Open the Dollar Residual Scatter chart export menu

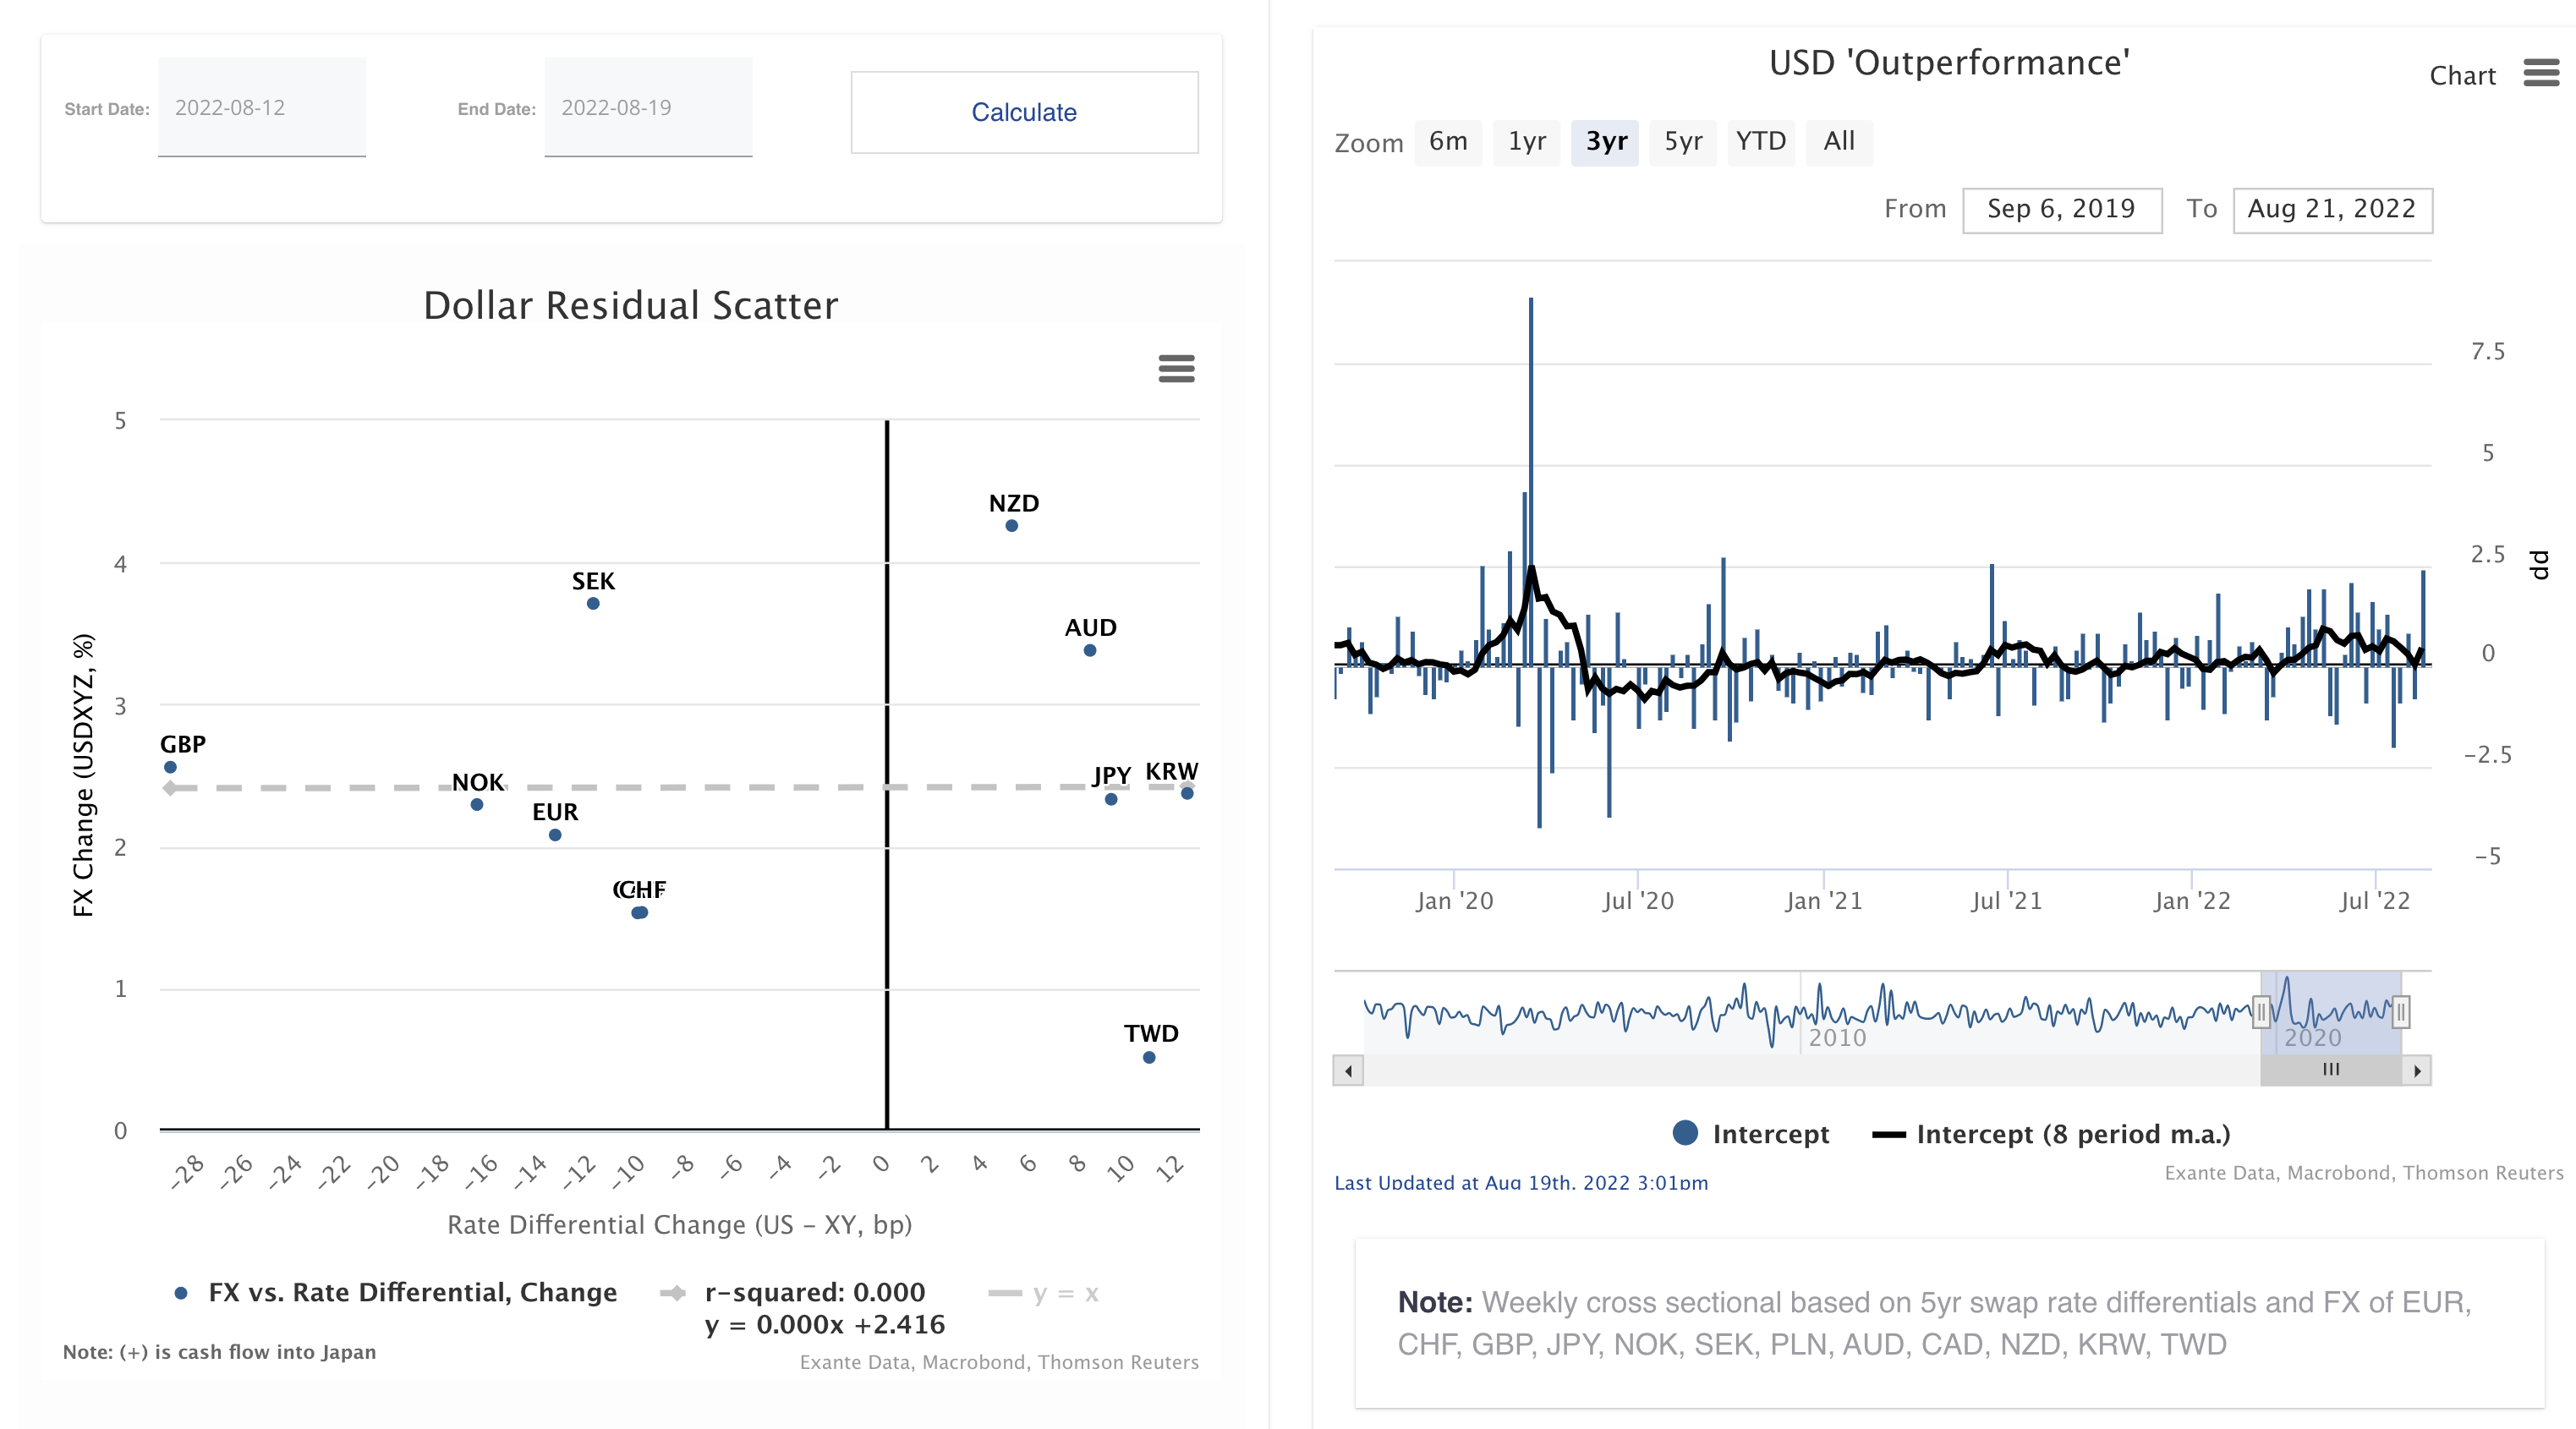(x=1176, y=369)
